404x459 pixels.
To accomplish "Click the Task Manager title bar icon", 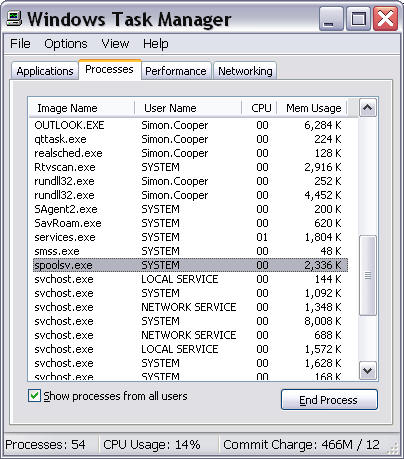I will (14, 19).
